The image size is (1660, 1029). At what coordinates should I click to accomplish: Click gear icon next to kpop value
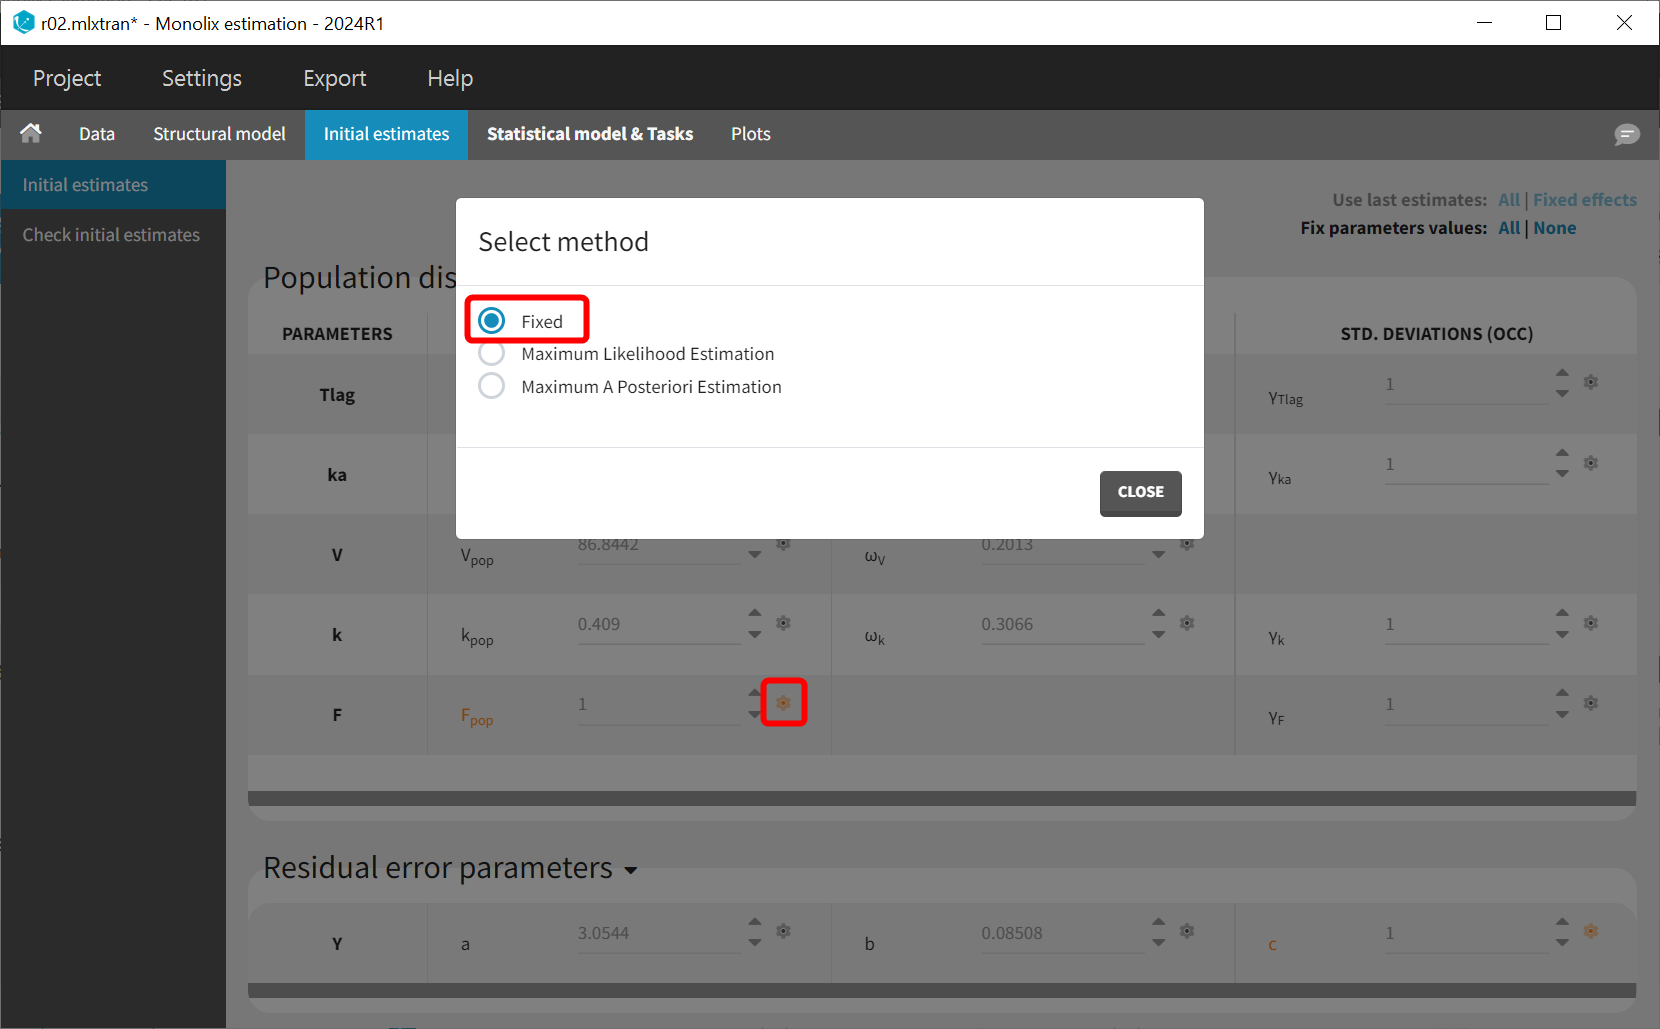click(783, 623)
